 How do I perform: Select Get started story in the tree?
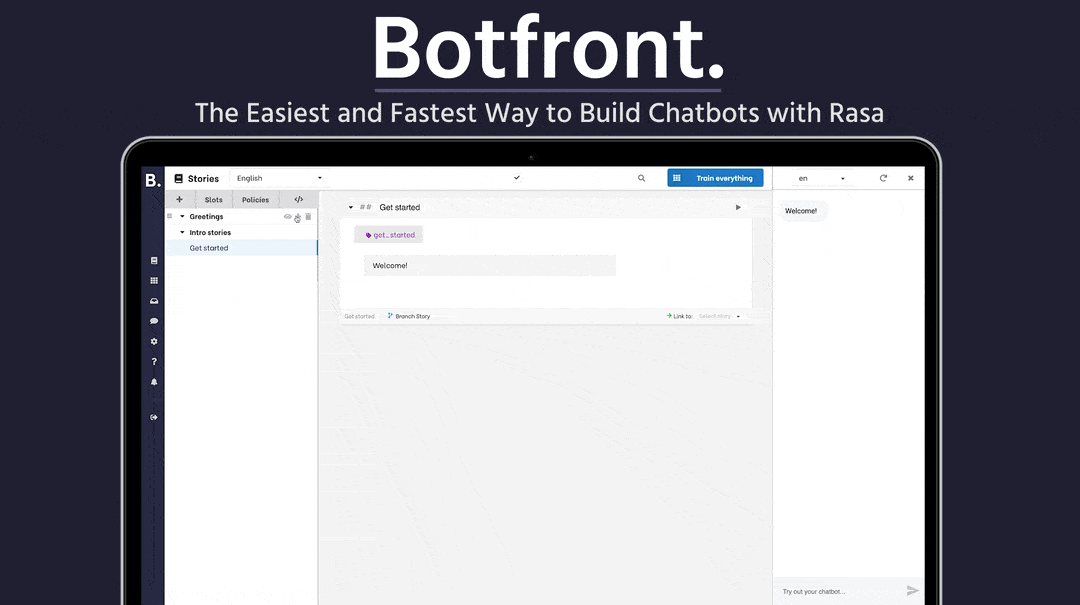(x=241, y=248)
